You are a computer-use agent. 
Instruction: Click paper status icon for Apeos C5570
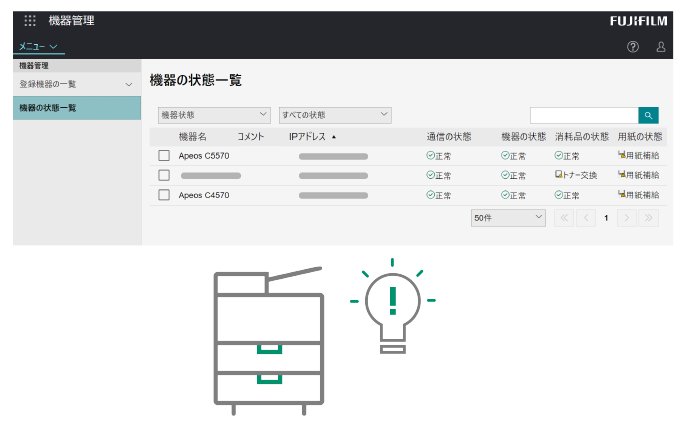point(622,154)
